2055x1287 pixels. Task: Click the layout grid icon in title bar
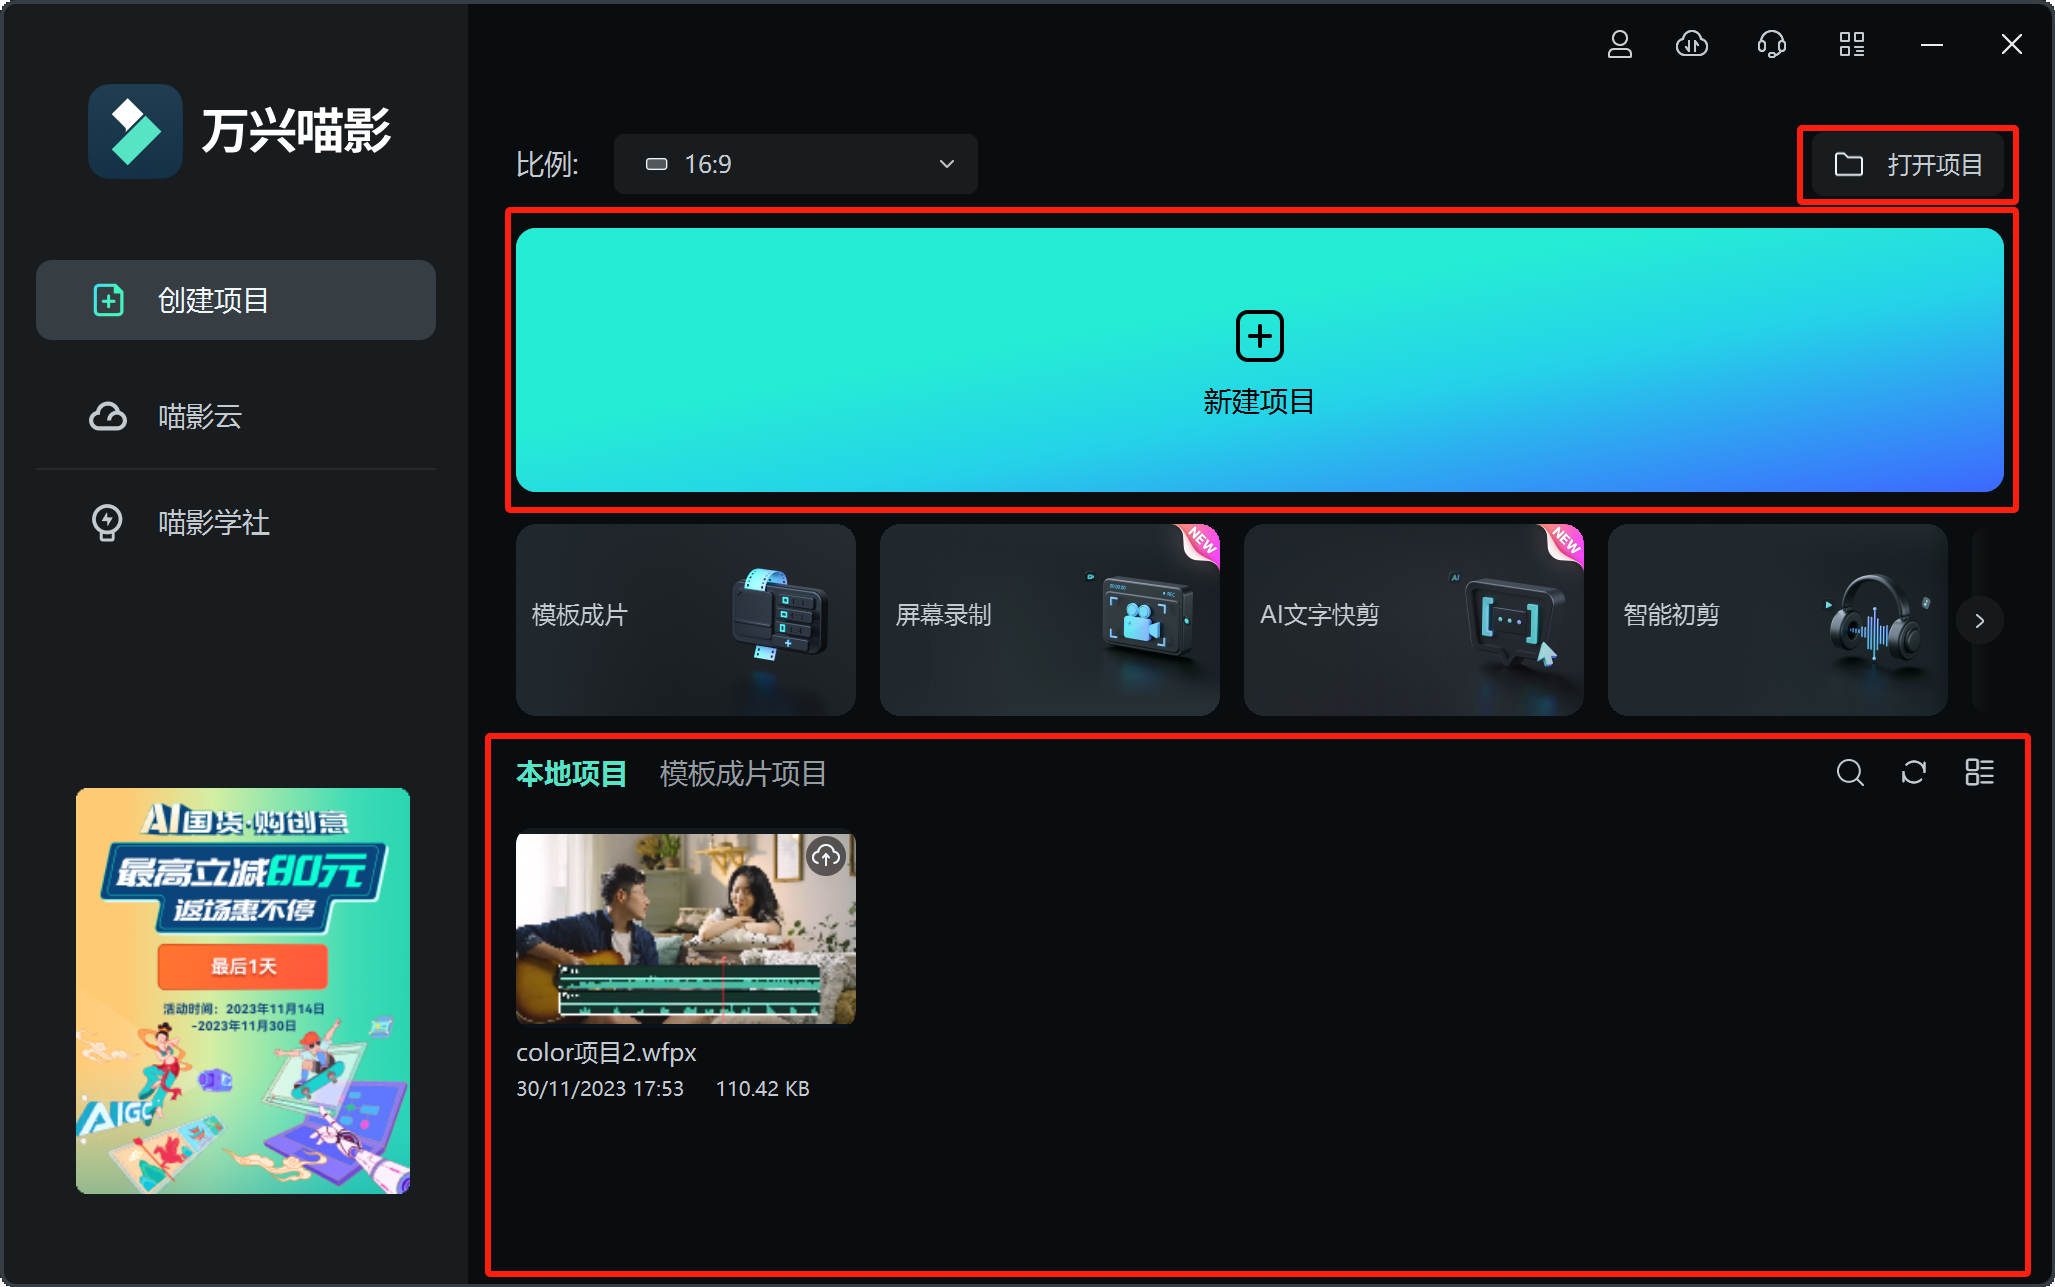pyautogui.click(x=1851, y=44)
